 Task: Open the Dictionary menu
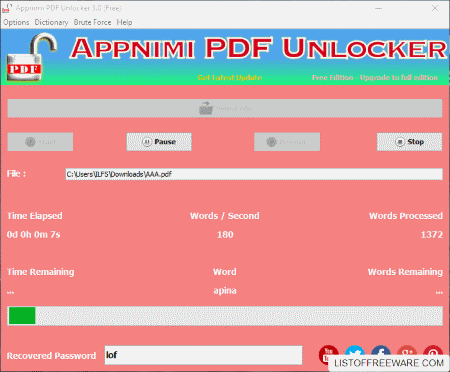51,22
